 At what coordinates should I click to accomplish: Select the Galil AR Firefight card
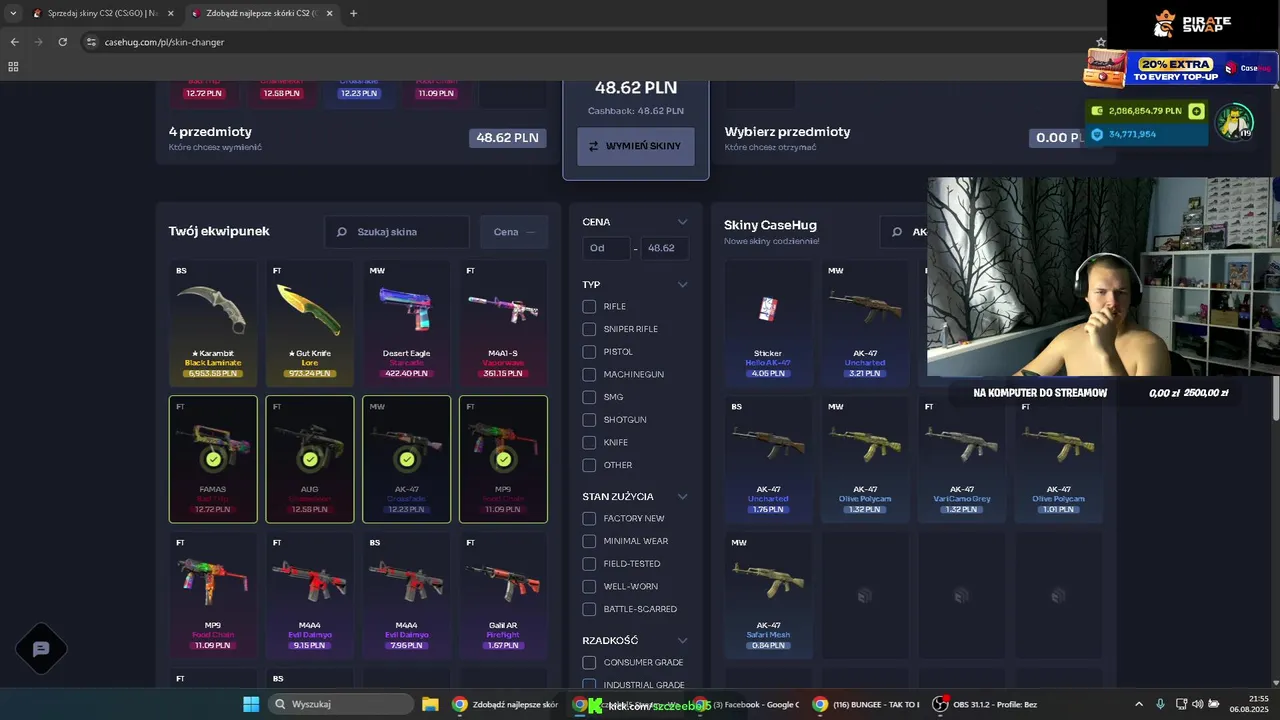point(503,595)
